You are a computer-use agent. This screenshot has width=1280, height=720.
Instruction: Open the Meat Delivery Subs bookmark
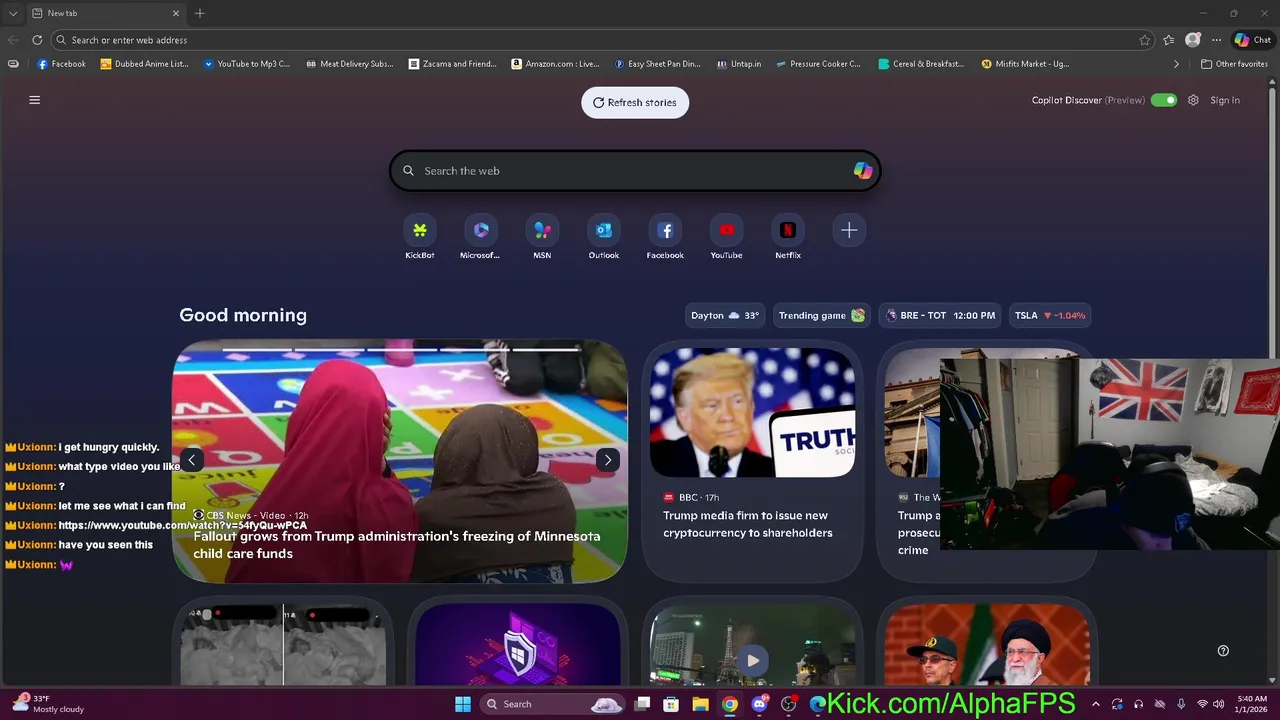350,64
